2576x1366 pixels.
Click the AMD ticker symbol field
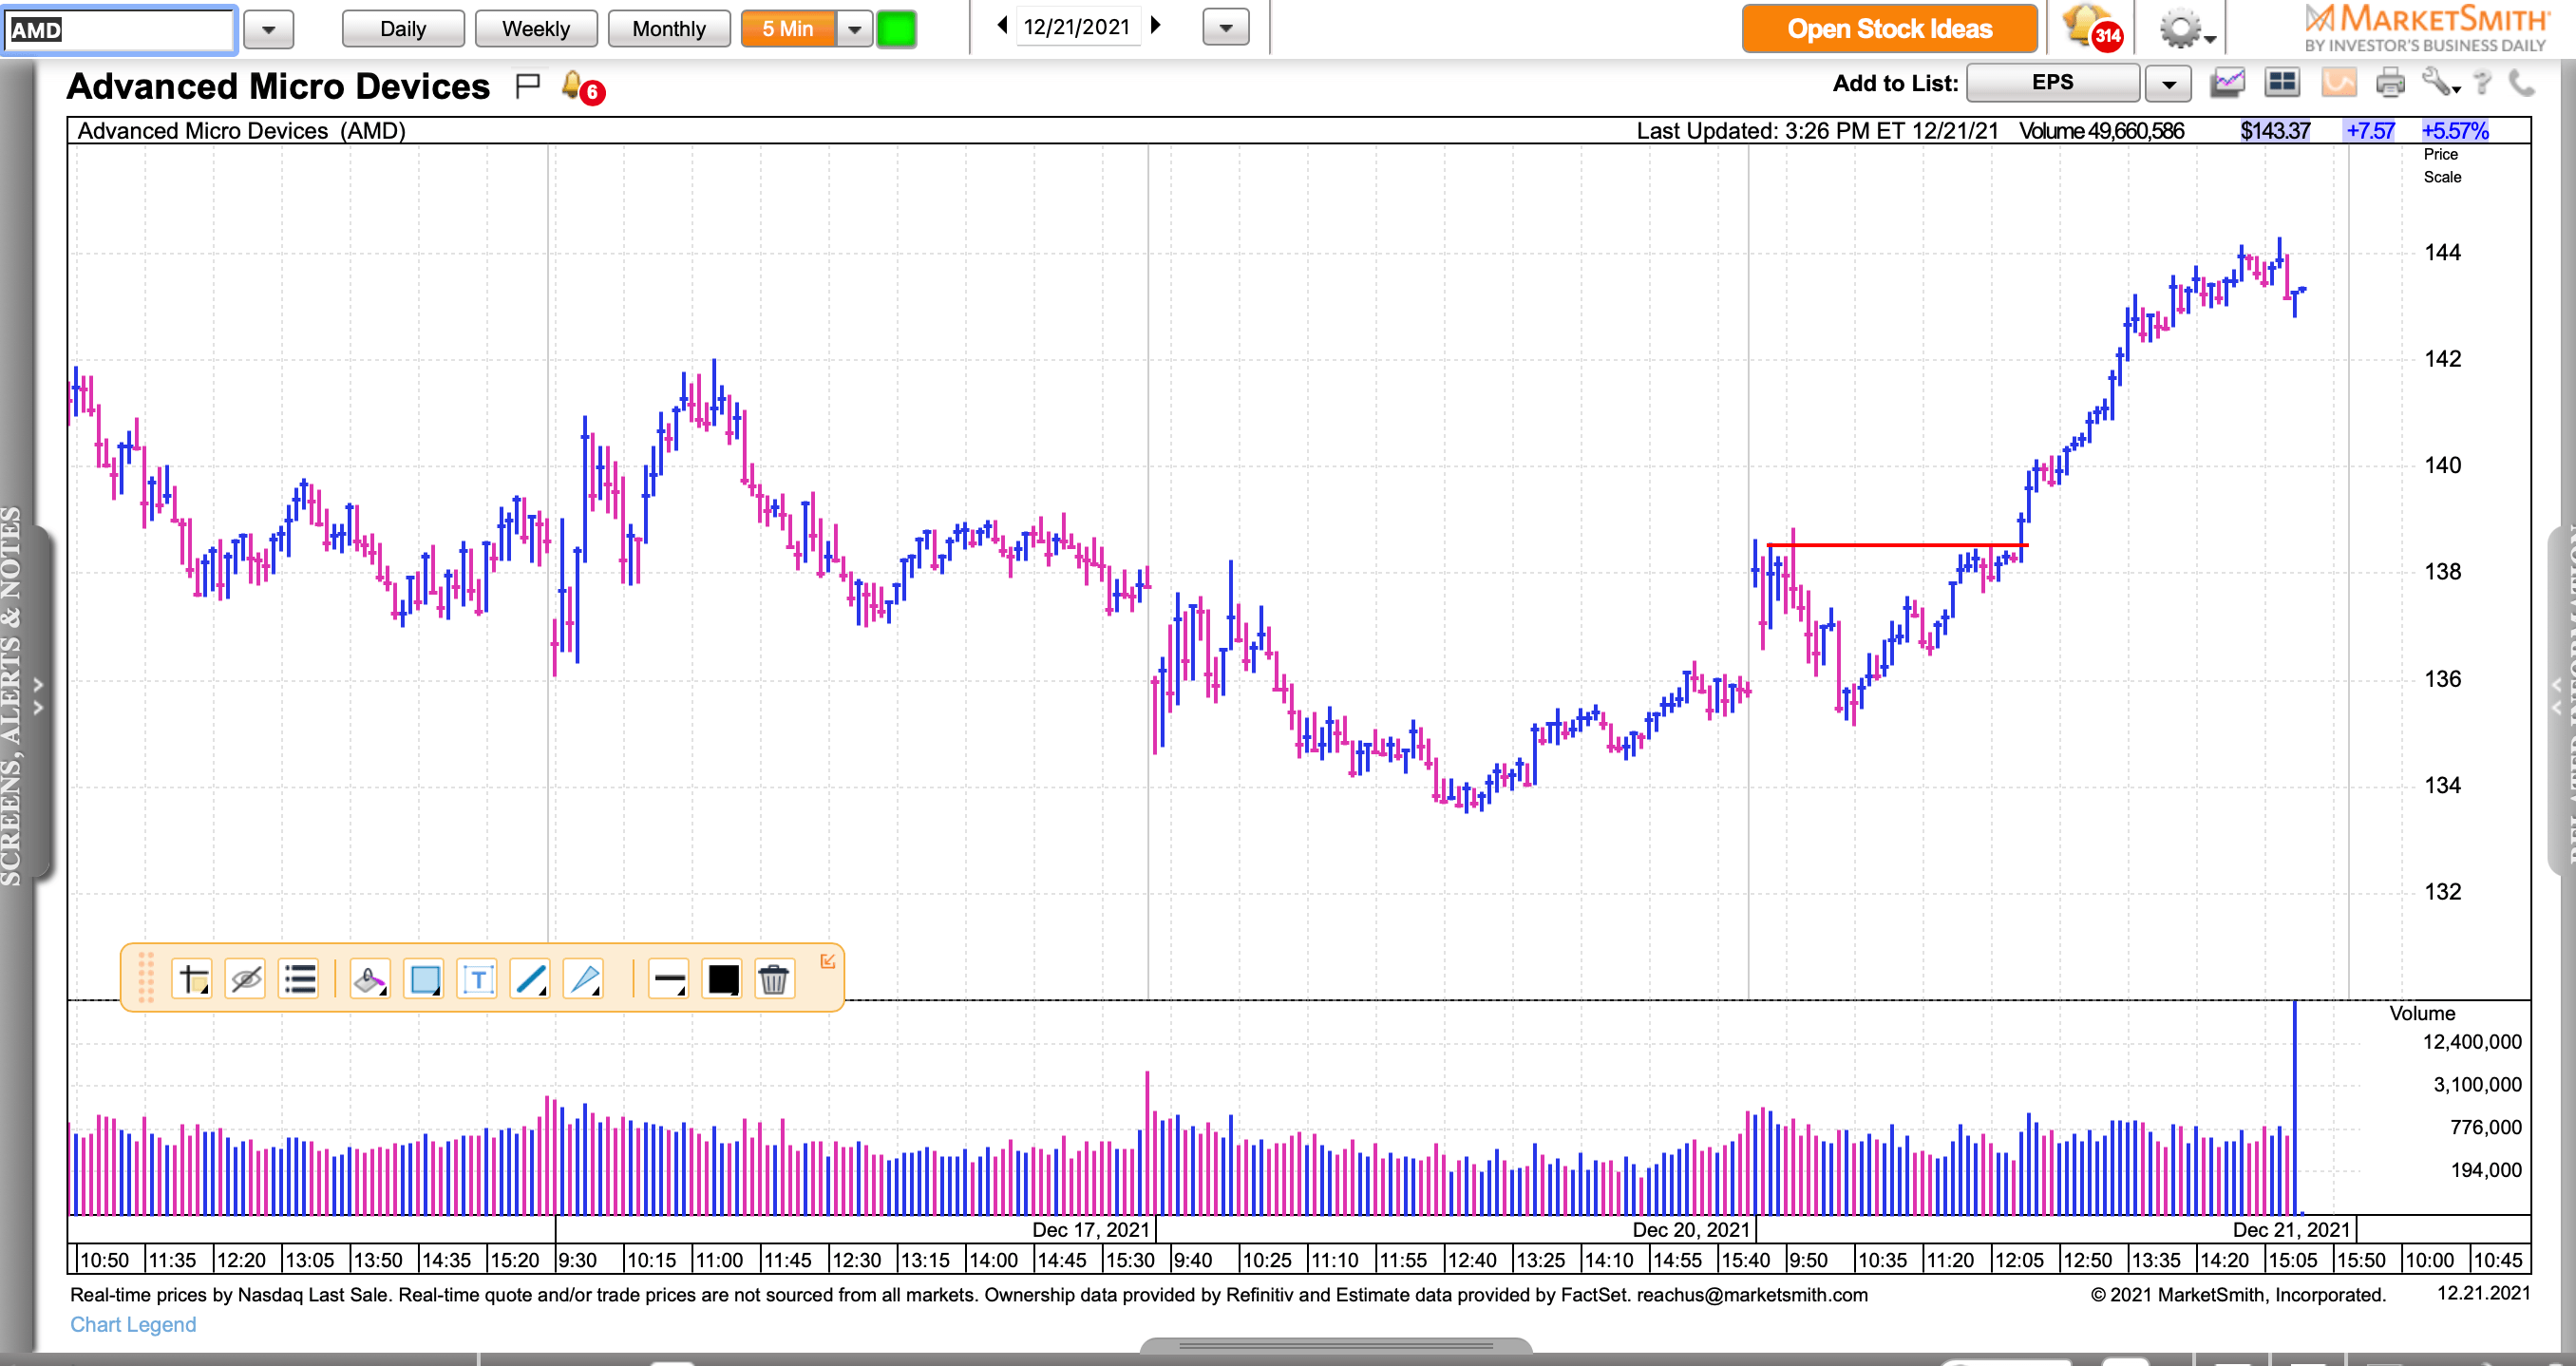tap(119, 29)
